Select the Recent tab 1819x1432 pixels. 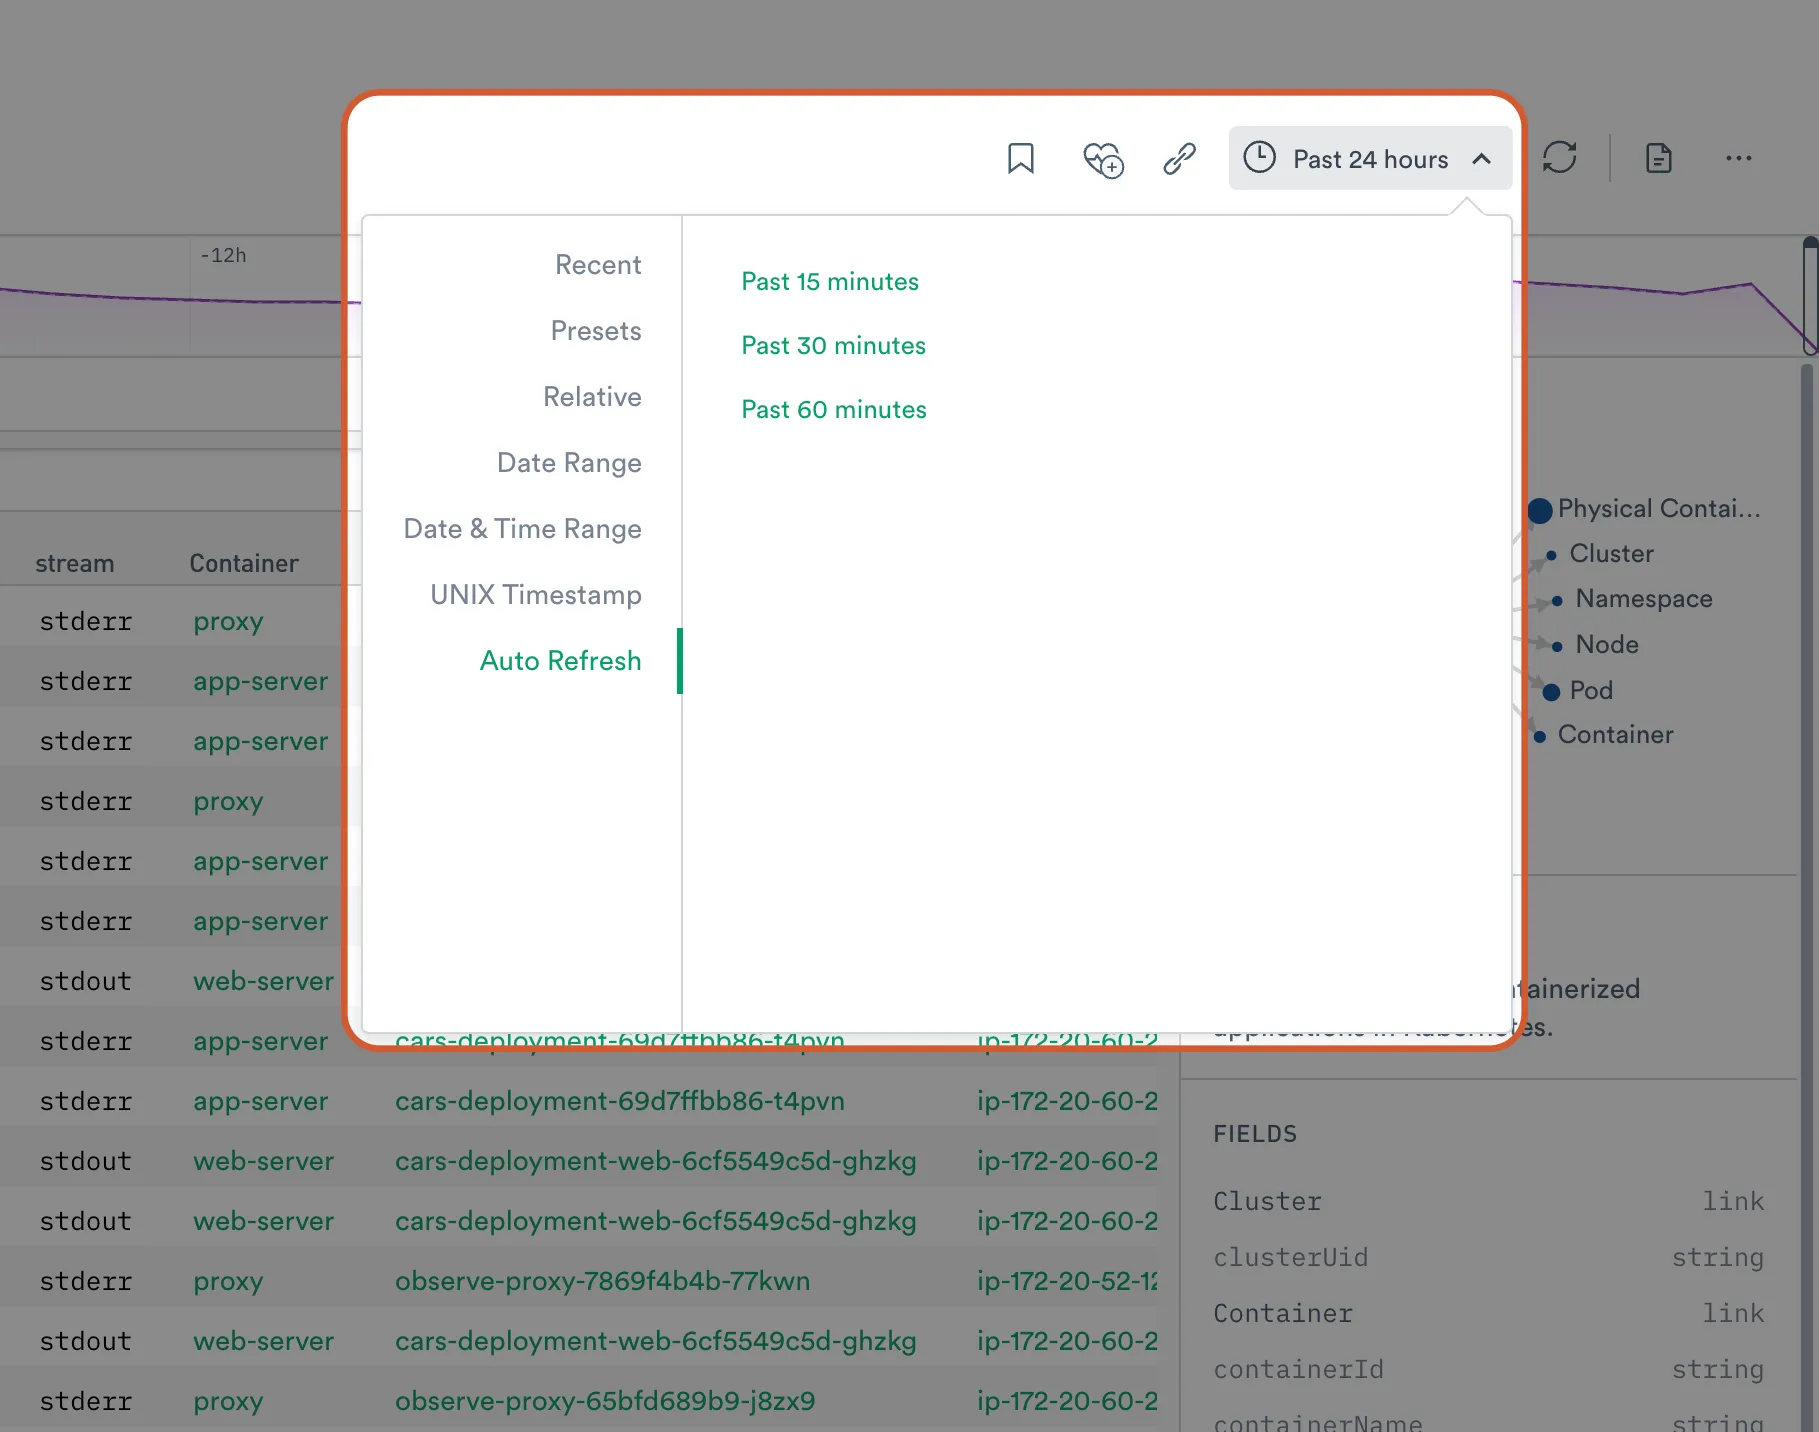coord(598,265)
